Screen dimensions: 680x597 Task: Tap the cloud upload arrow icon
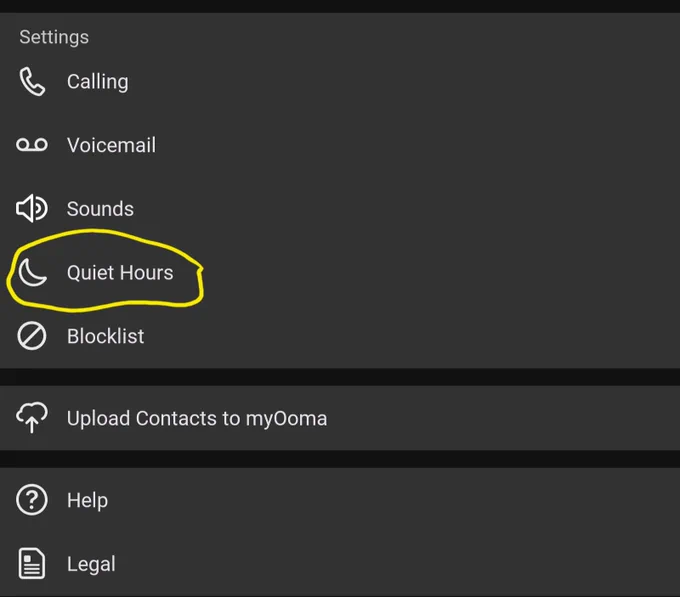[x=32, y=417]
